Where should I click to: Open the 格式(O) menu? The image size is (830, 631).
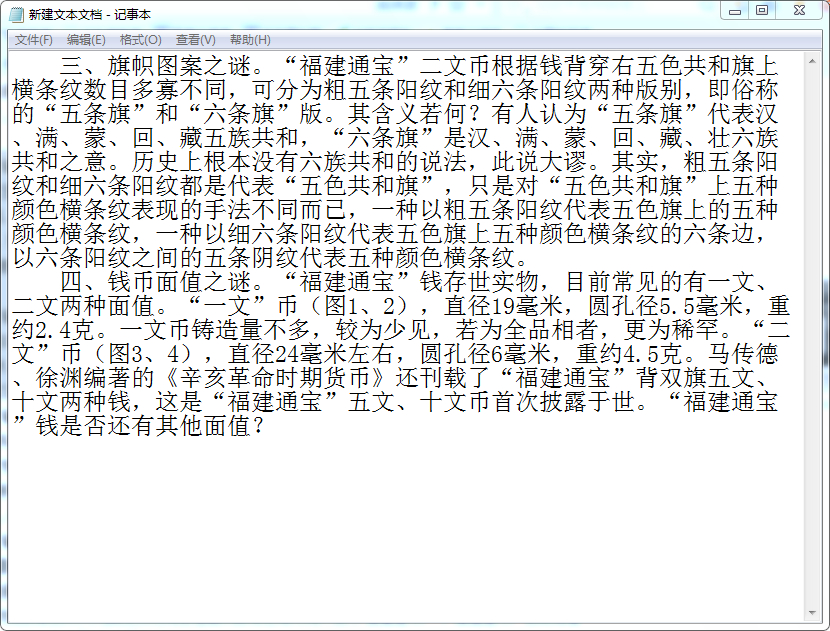click(x=140, y=40)
